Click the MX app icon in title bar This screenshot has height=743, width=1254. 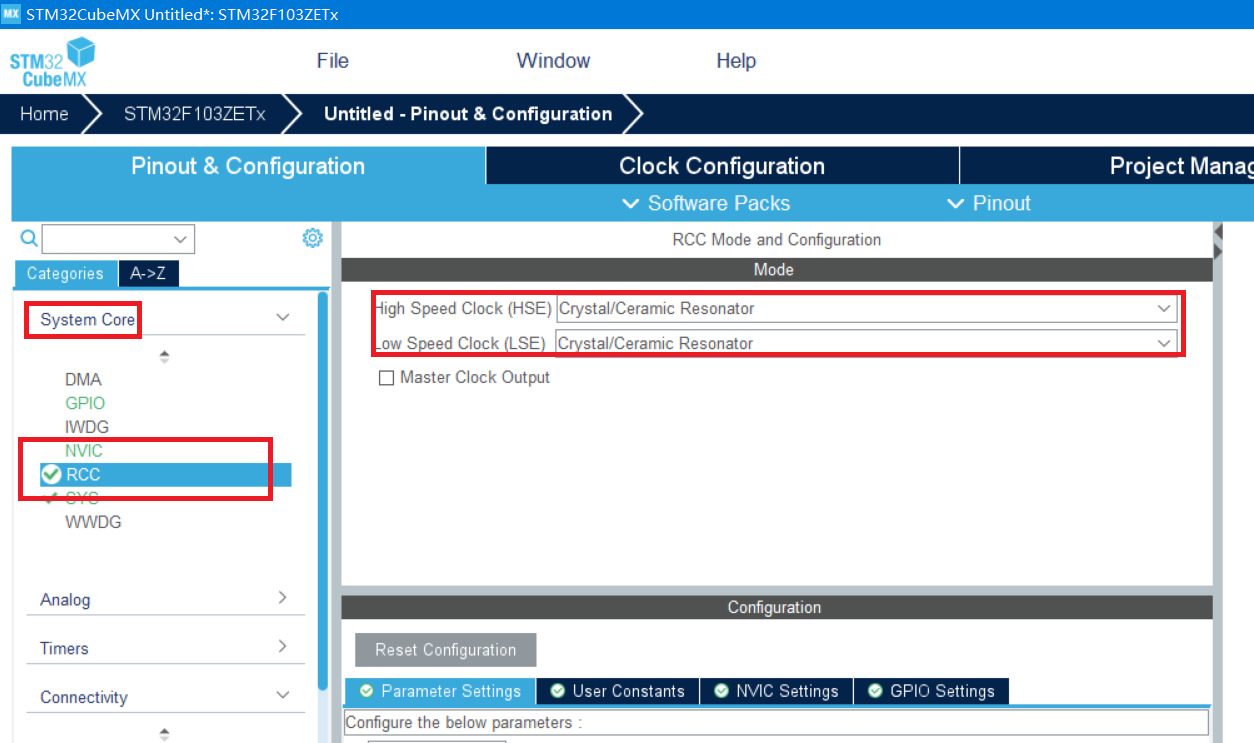11,14
